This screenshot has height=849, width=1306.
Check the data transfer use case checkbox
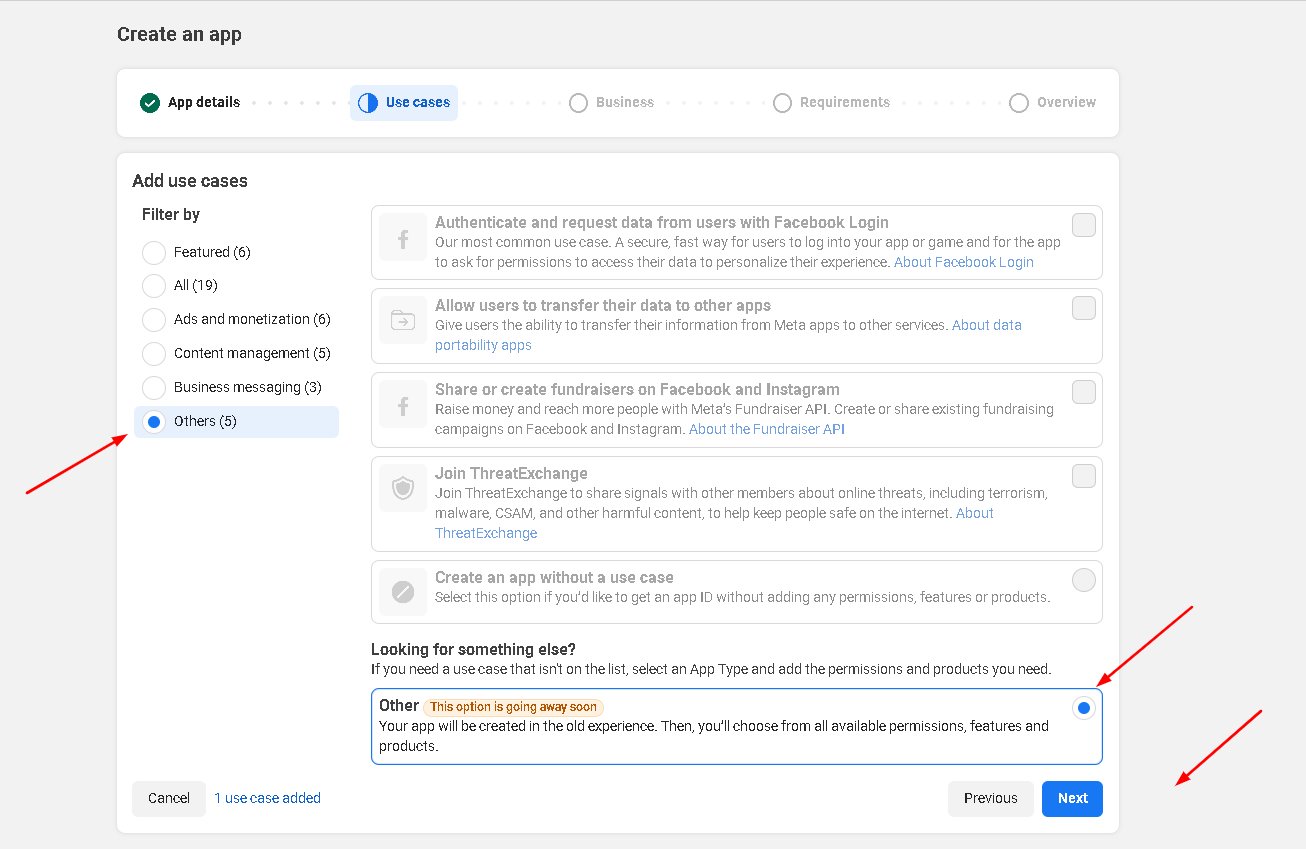(1083, 308)
